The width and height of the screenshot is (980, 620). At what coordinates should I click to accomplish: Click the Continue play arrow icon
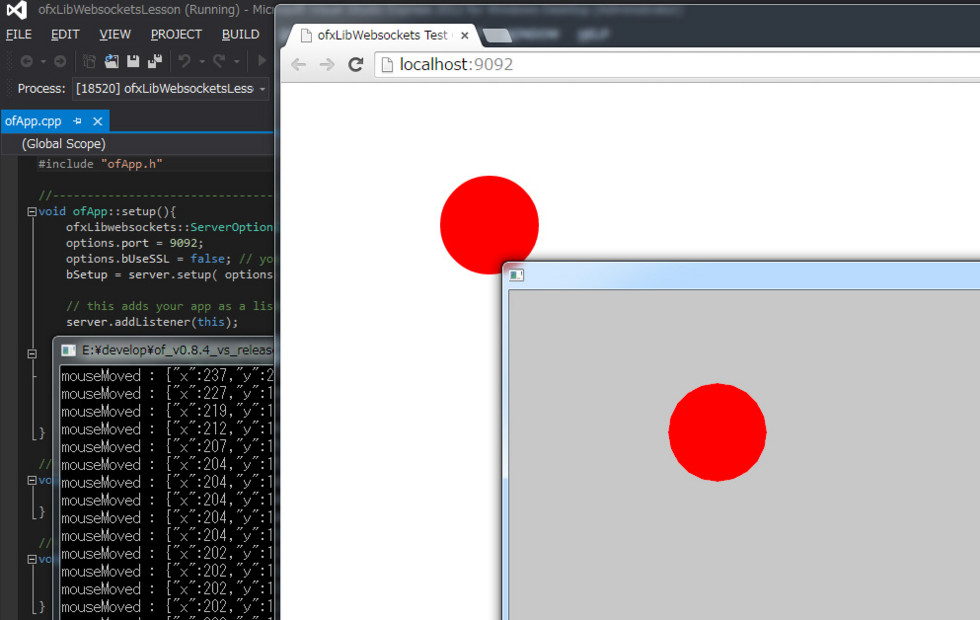pyautogui.click(x=262, y=61)
